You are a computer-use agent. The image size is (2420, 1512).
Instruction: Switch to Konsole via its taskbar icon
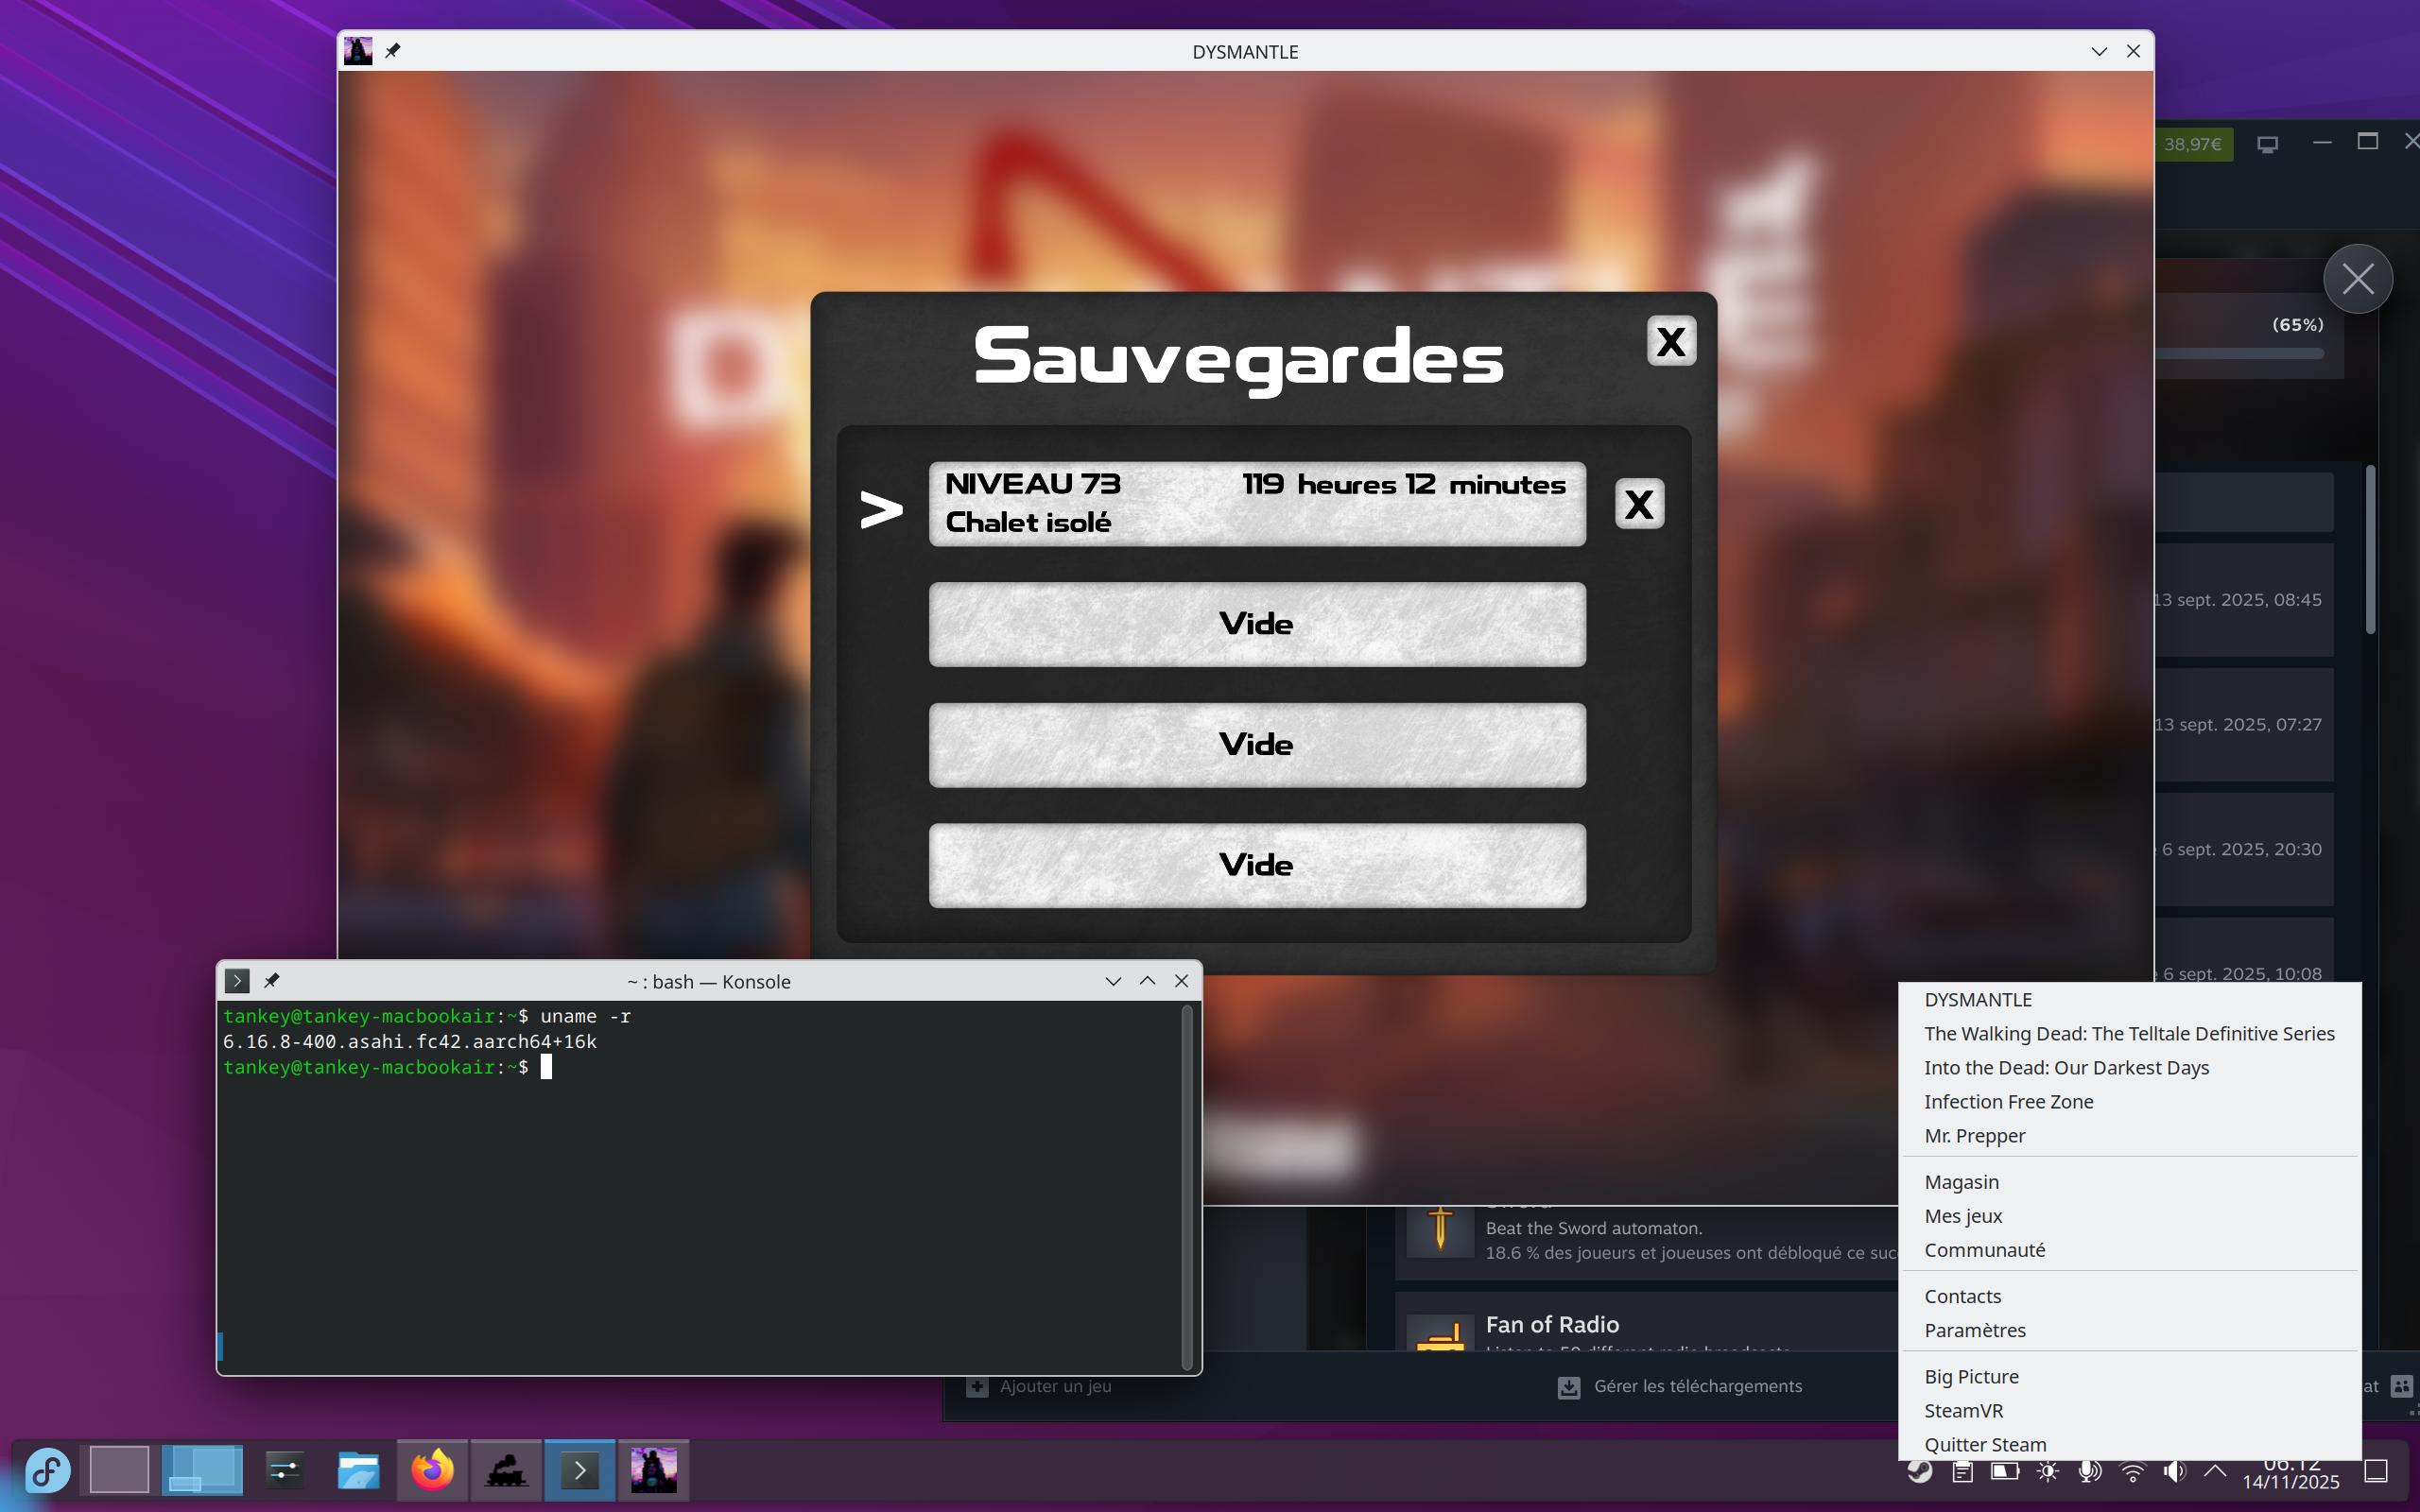[x=581, y=1470]
